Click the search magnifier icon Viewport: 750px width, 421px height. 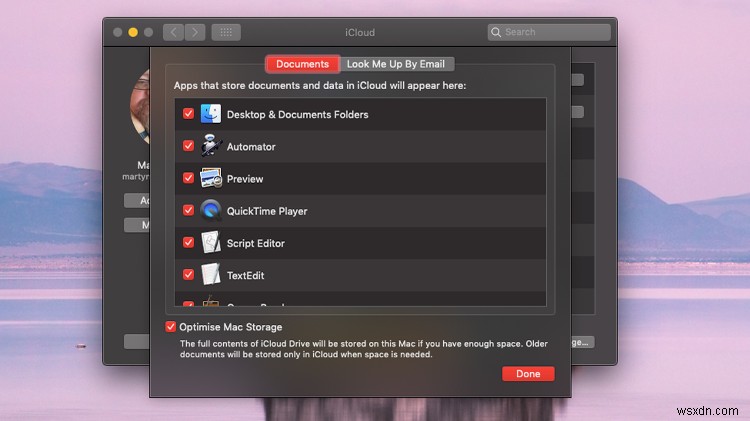[x=496, y=32]
